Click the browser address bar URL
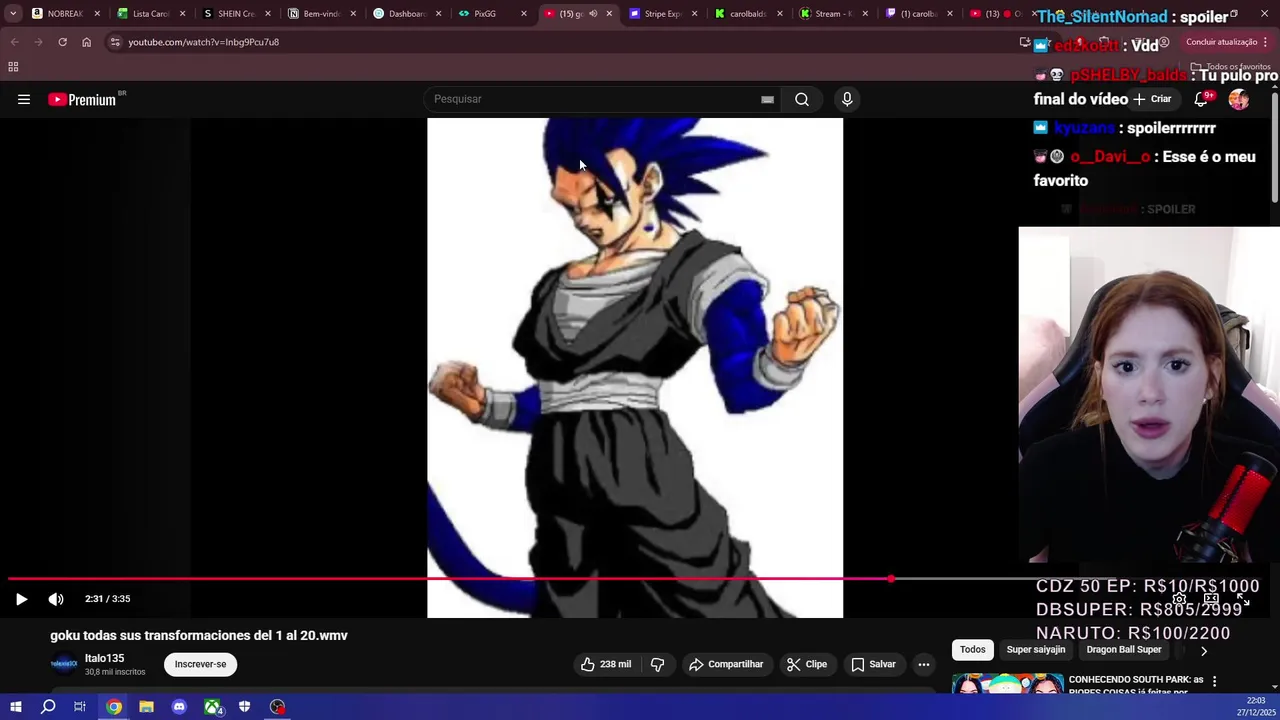1280x720 pixels. click(203, 42)
